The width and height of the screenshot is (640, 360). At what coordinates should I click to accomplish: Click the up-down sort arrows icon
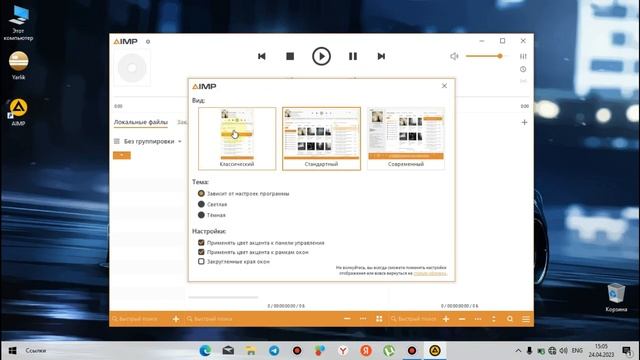(494, 319)
